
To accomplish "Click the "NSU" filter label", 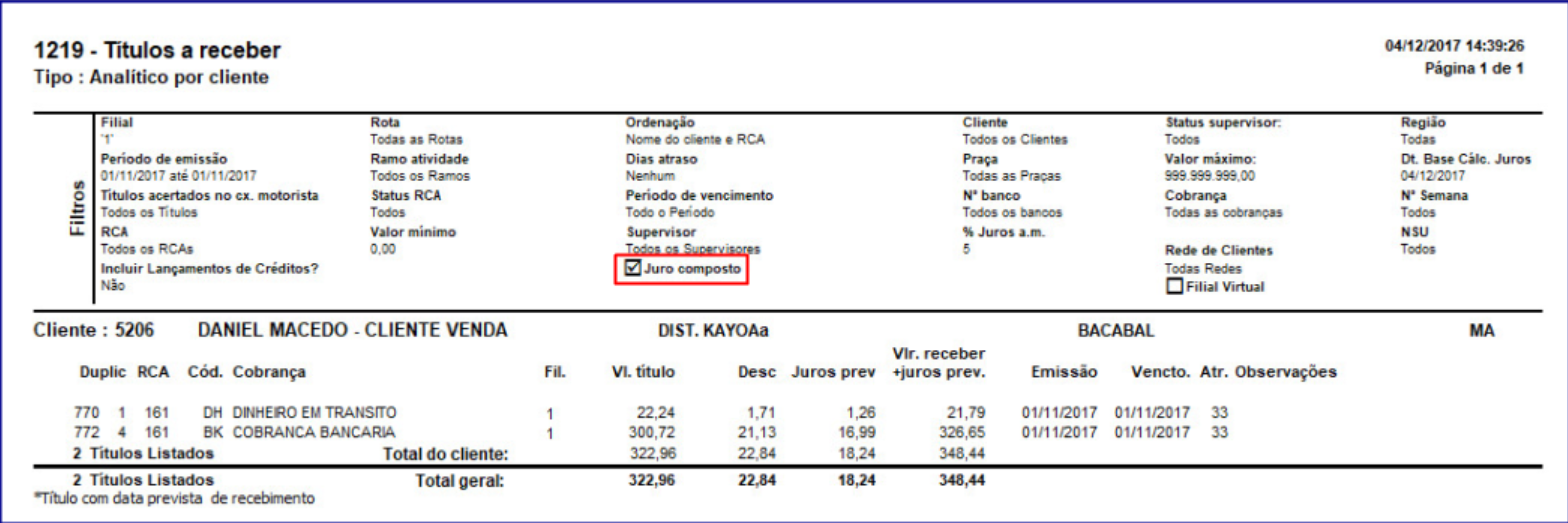I will (1414, 232).
